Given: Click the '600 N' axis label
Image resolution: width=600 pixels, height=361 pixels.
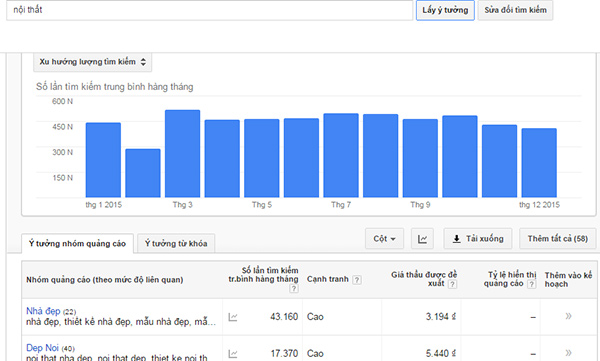Looking at the screenshot, I should tap(62, 101).
